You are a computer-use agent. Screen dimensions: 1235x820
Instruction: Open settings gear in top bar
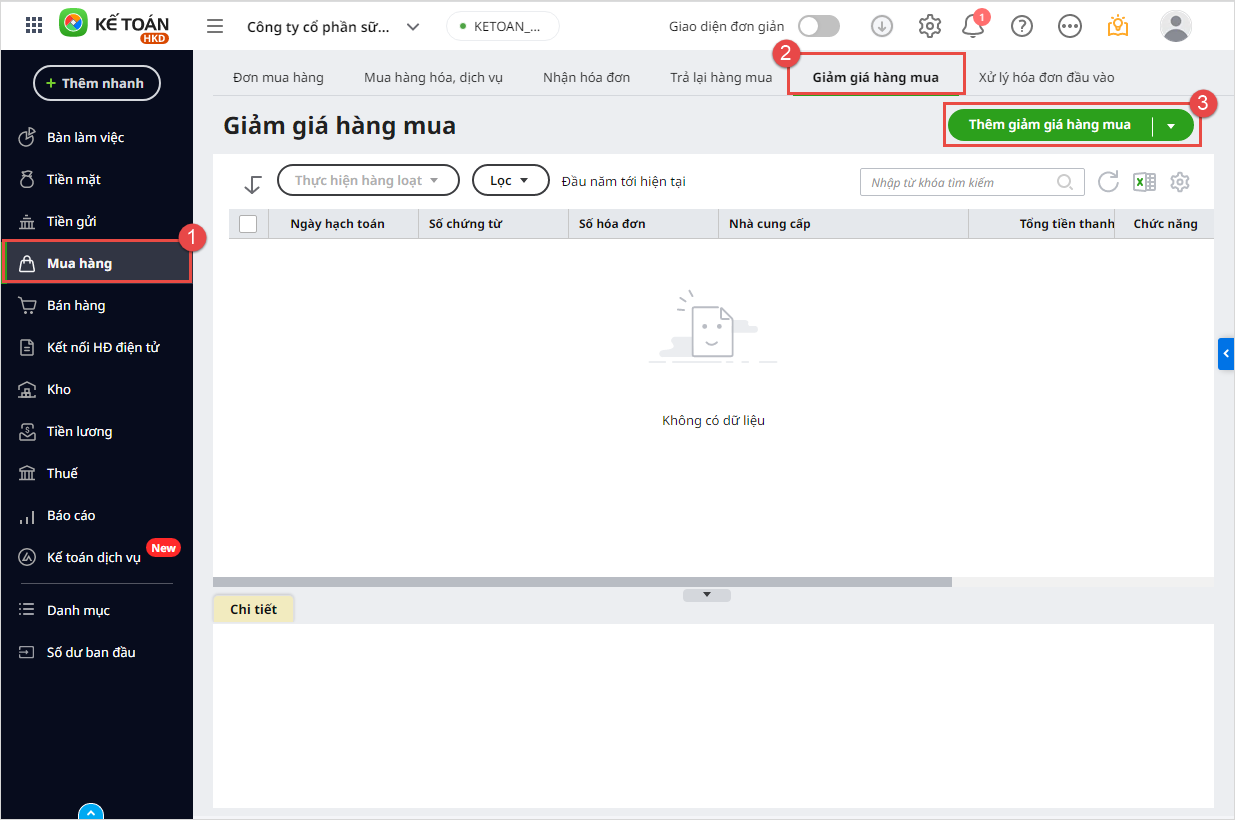[x=930, y=27]
